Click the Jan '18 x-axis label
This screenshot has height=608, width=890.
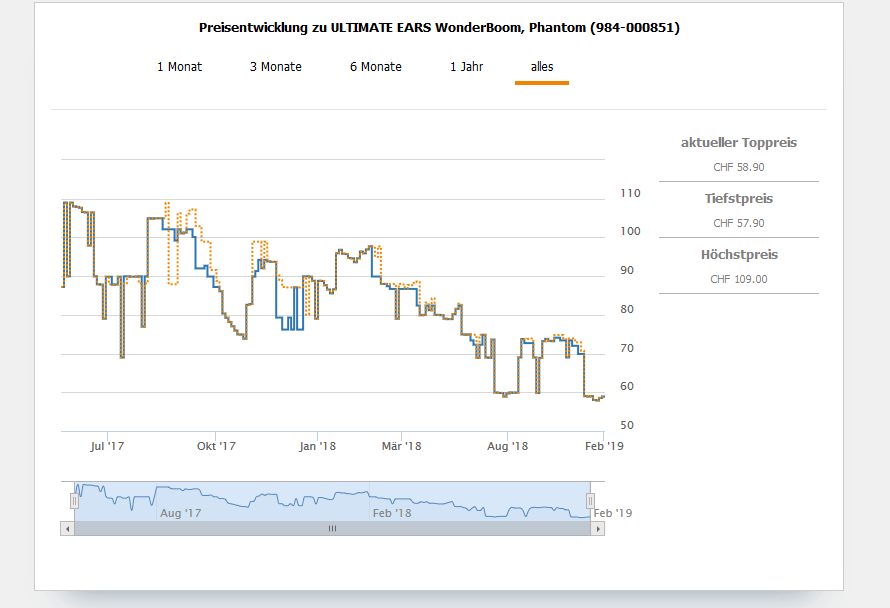pyautogui.click(x=317, y=446)
